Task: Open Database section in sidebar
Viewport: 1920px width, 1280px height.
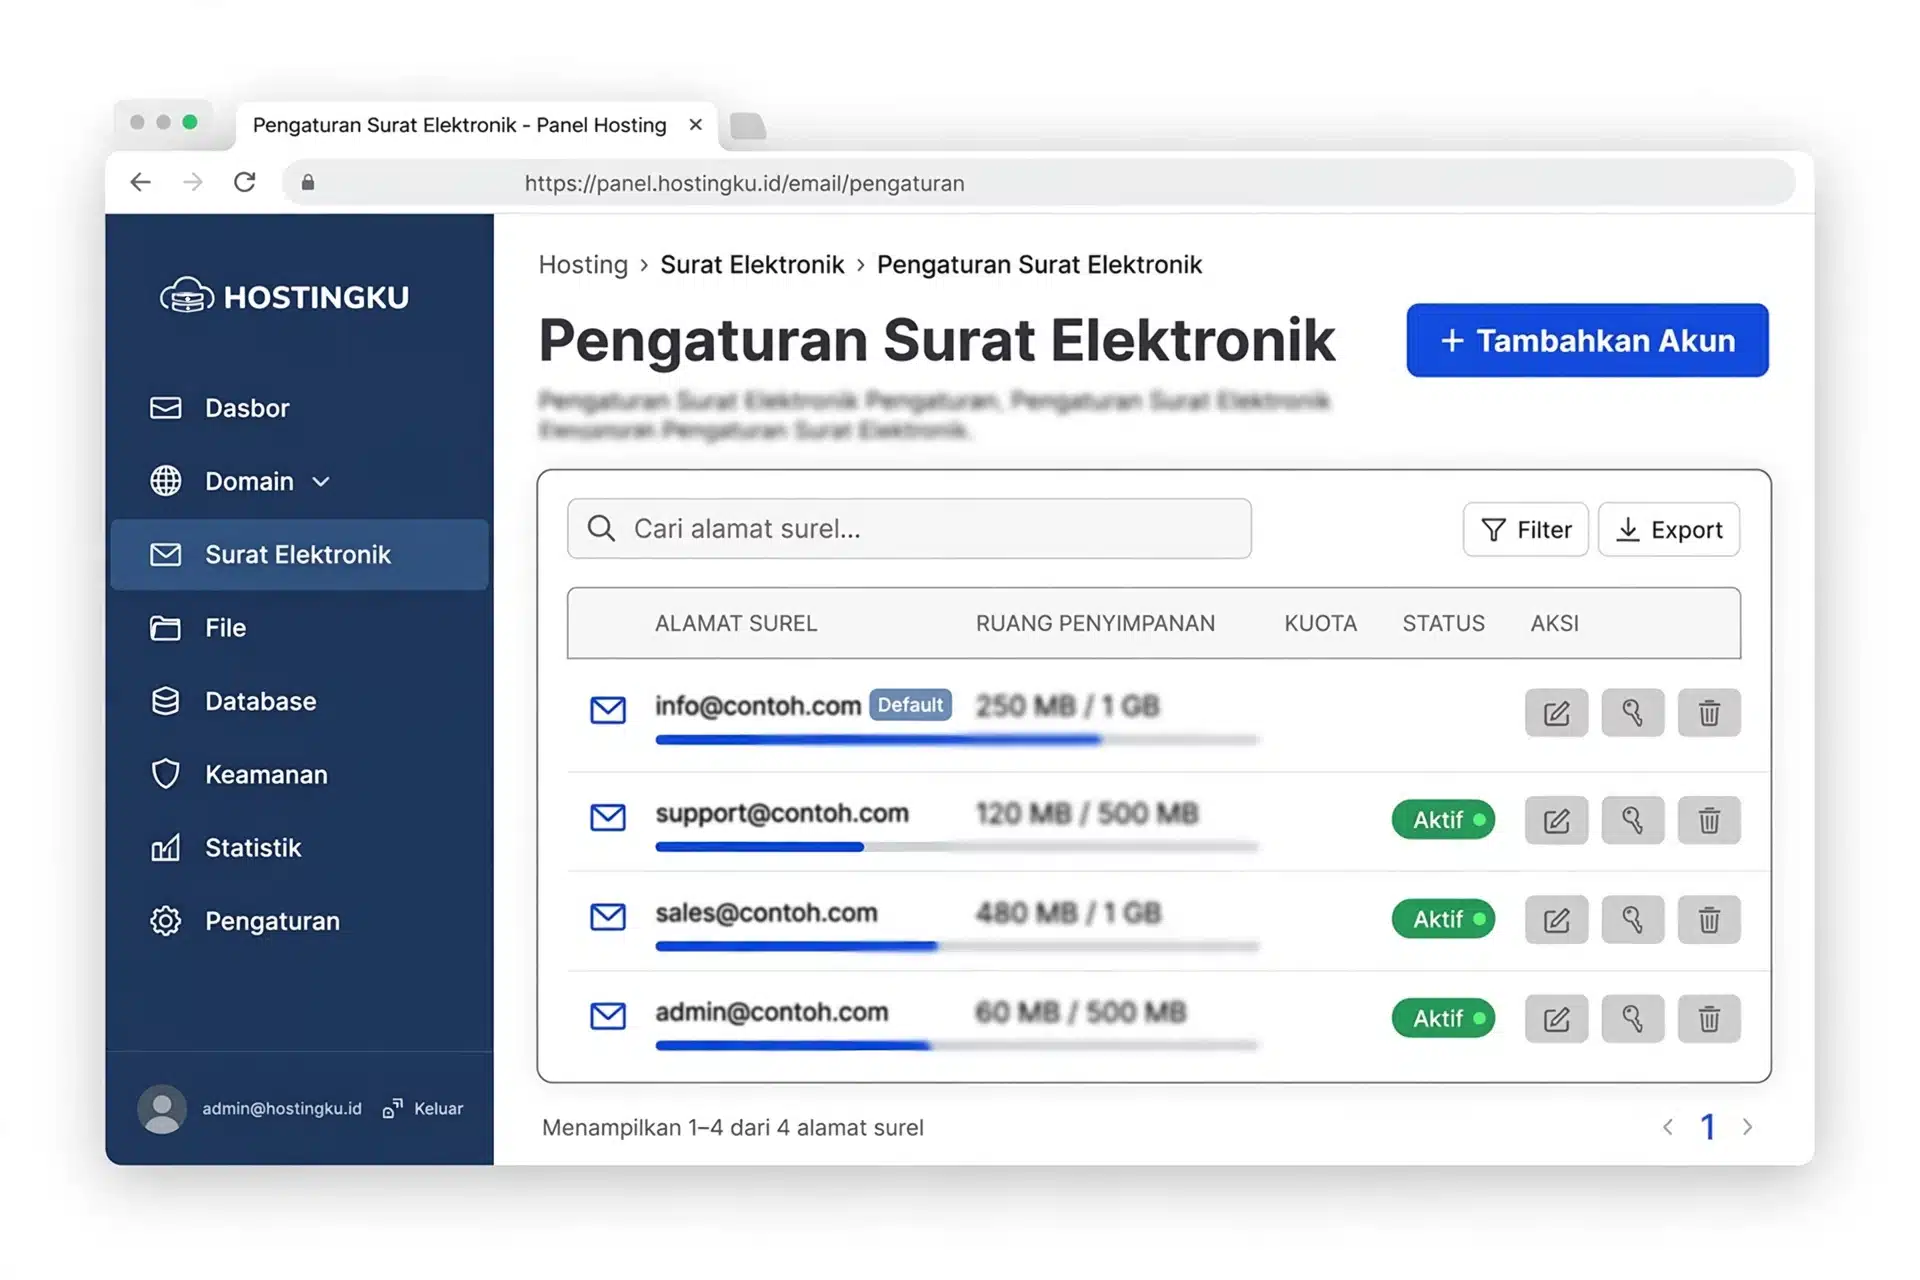Action: pyautogui.click(x=298, y=701)
